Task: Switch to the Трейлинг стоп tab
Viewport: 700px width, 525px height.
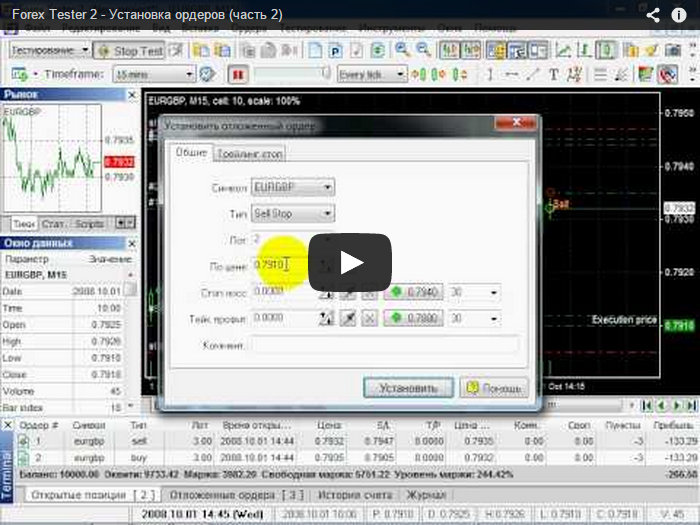Action: 250,154
